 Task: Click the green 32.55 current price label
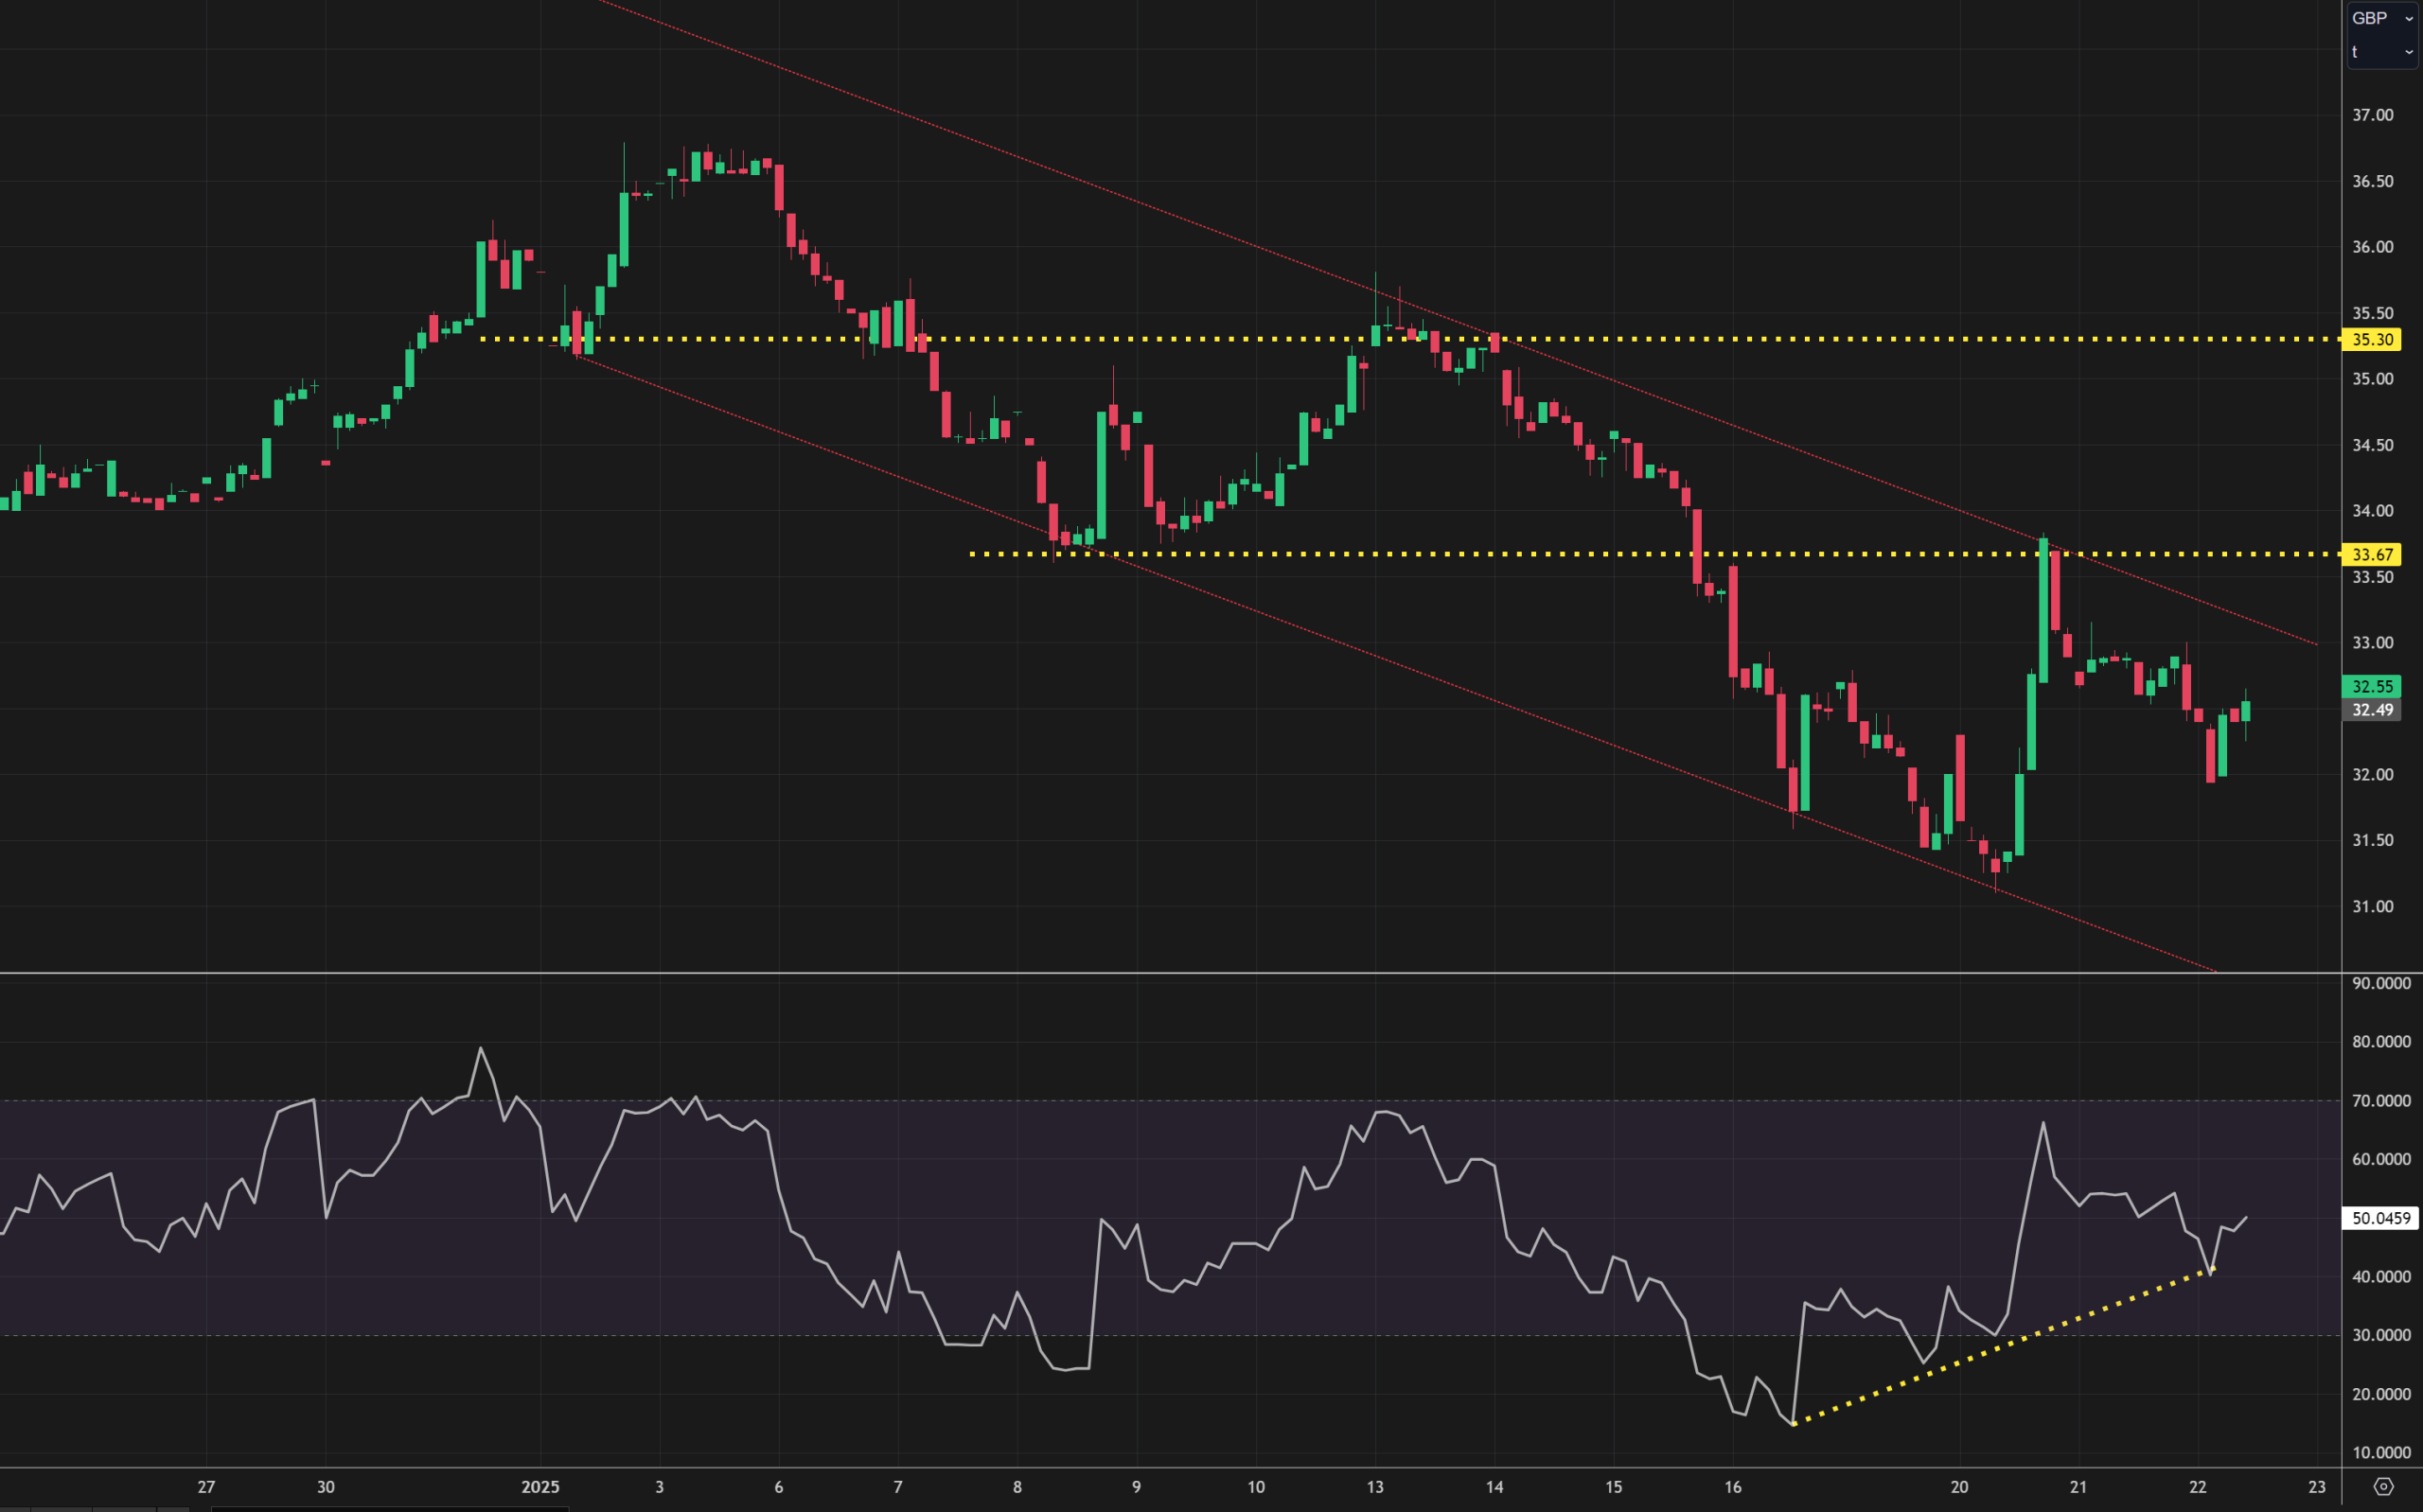pos(2372,686)
